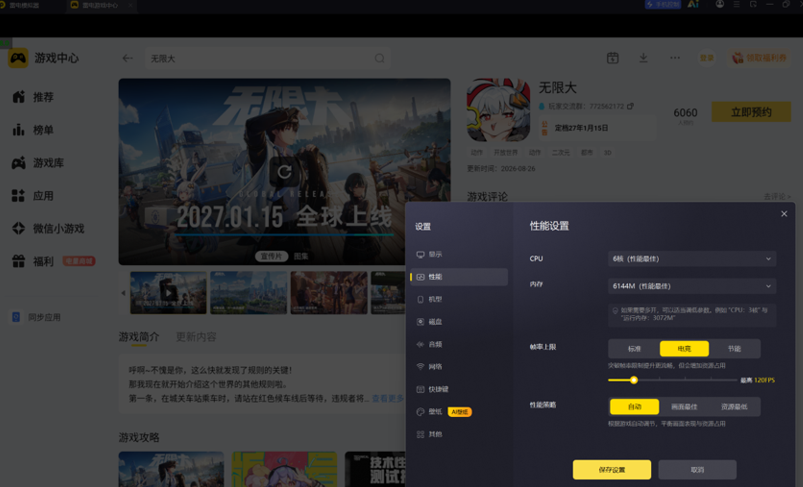Click 同步应用 (Sync apps) in Game Center

[37, 317]
